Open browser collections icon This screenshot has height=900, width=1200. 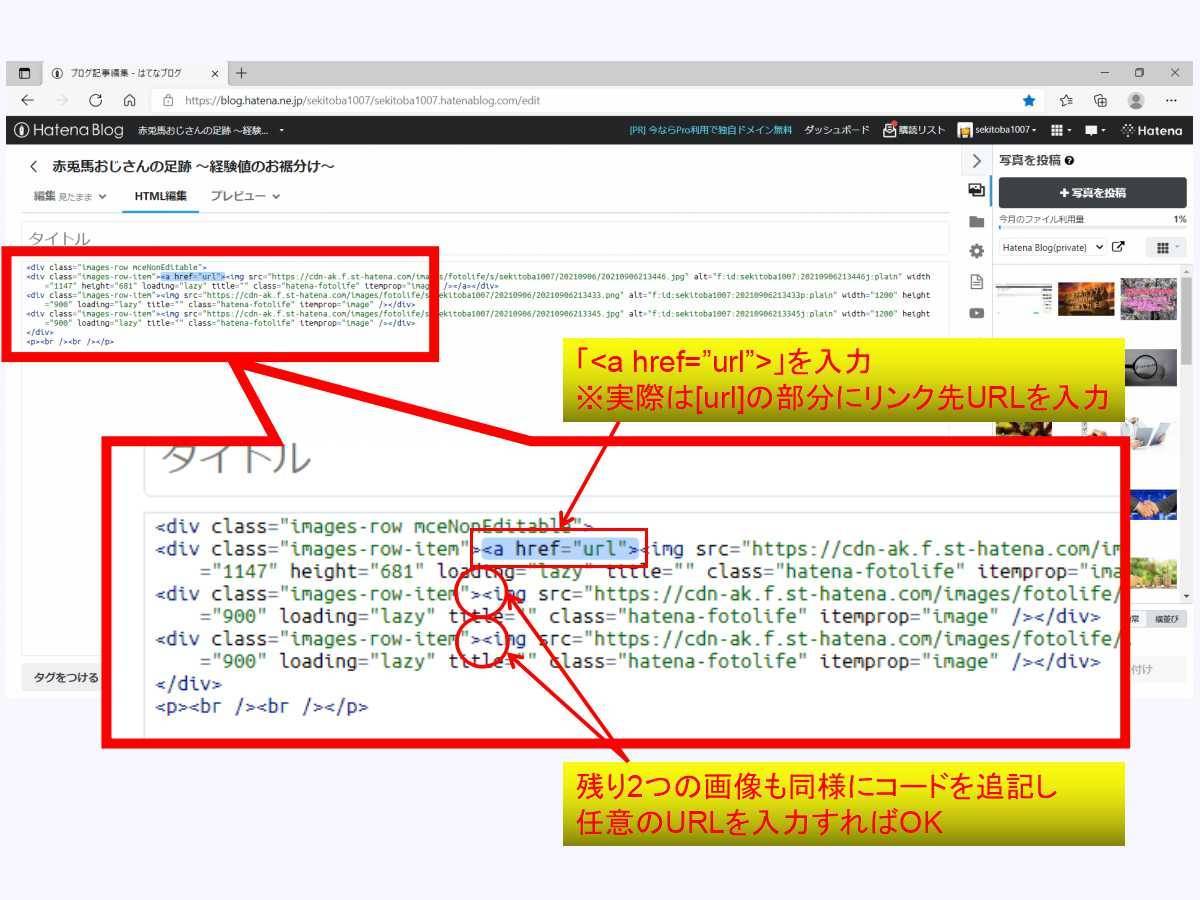[1100, 100]
